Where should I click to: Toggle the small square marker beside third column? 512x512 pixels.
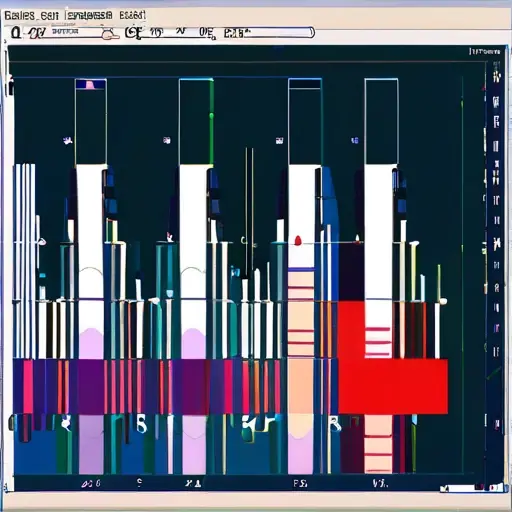point(279,140)
